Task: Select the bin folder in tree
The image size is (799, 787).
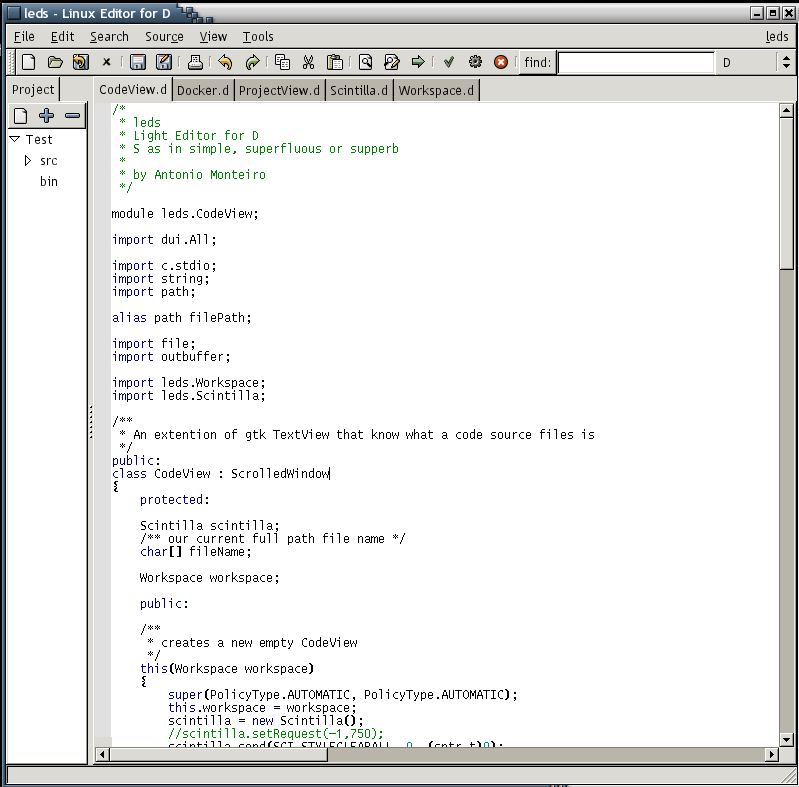Action: tap(49, 181)
